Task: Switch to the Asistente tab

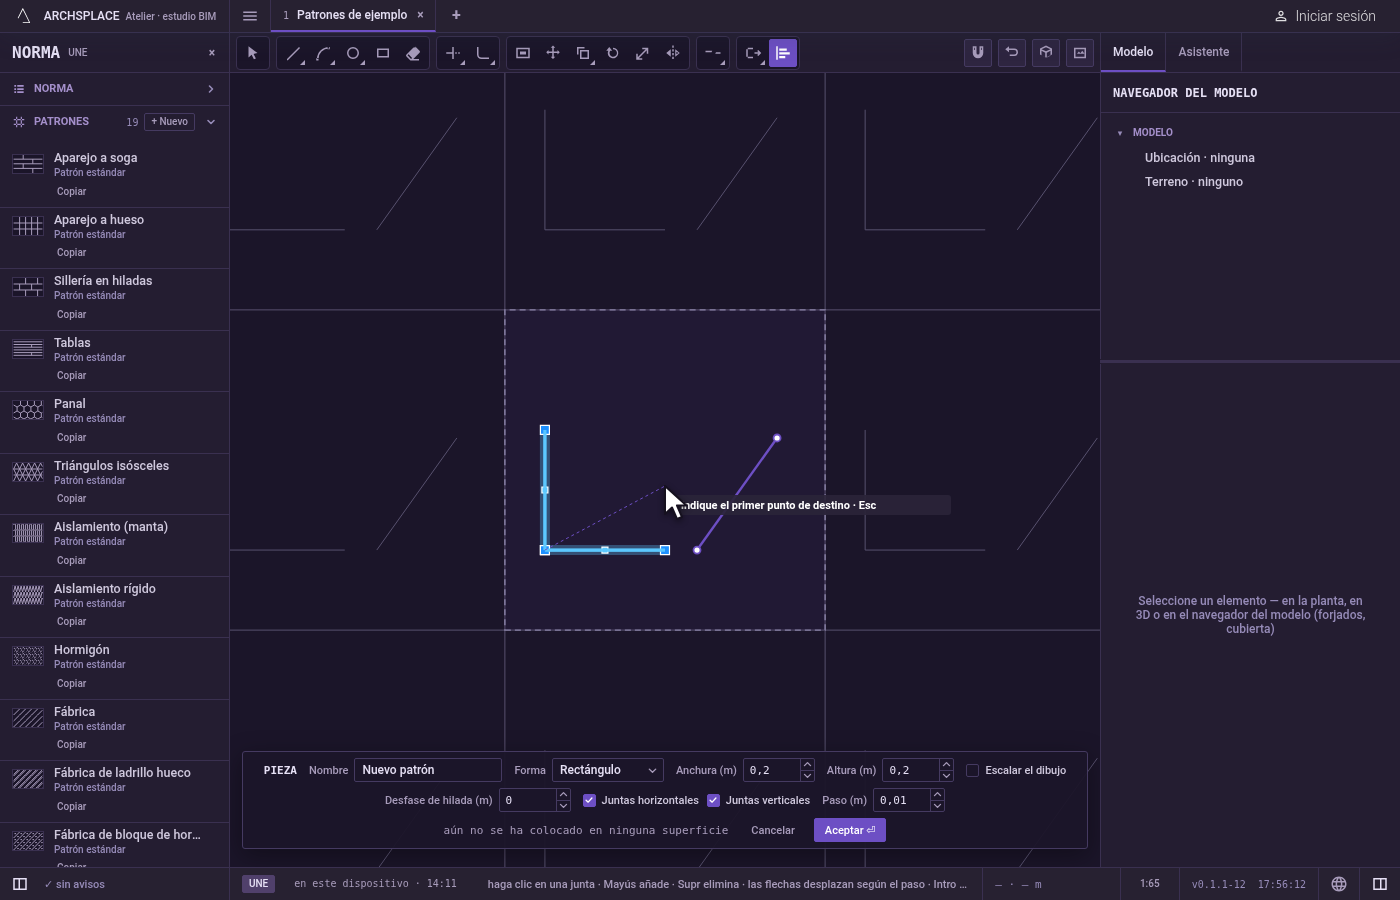Action: 1203,52
